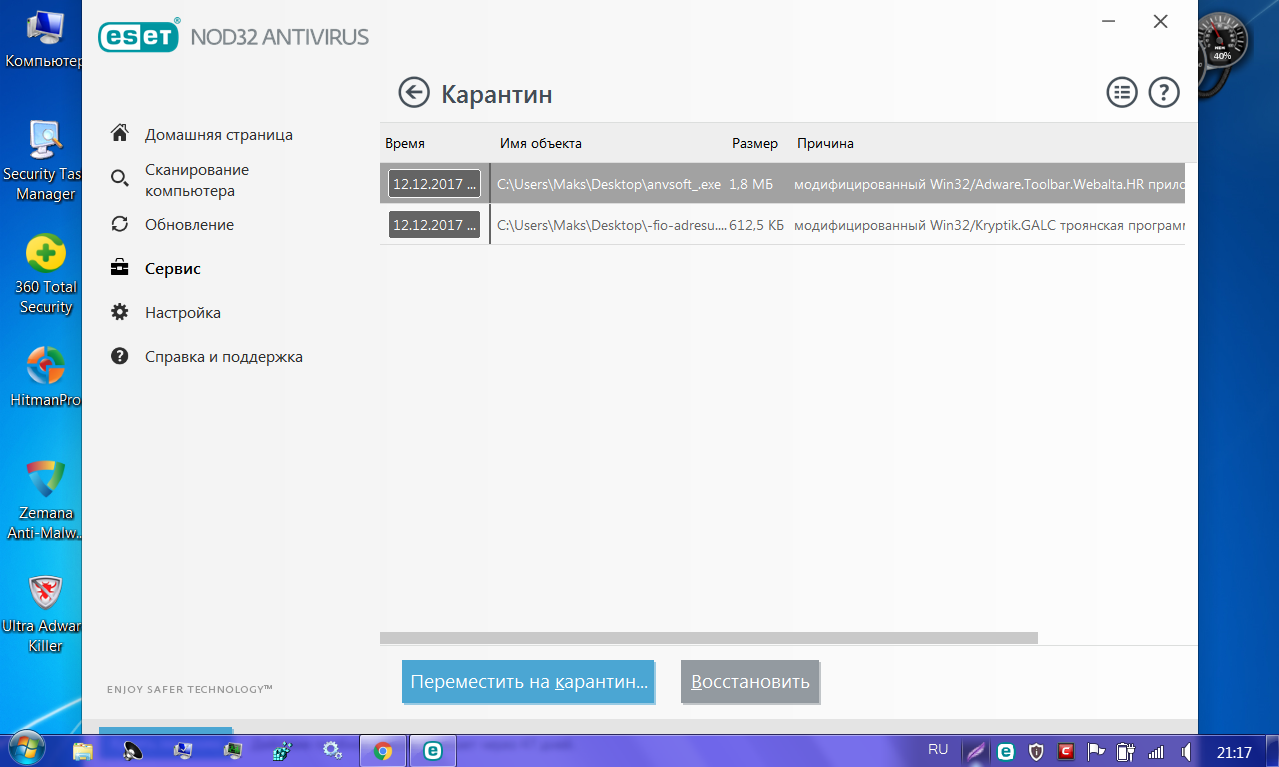Click the RU language indicator
The image size is (1279, 767).
point(938,749)
